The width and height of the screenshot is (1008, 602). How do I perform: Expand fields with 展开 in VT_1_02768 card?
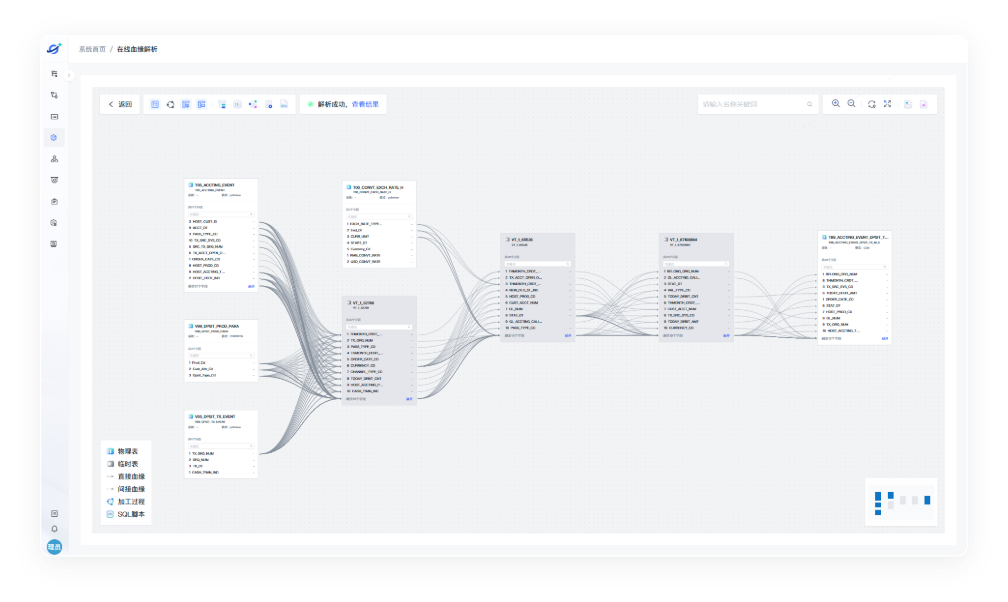pos(410,399)
